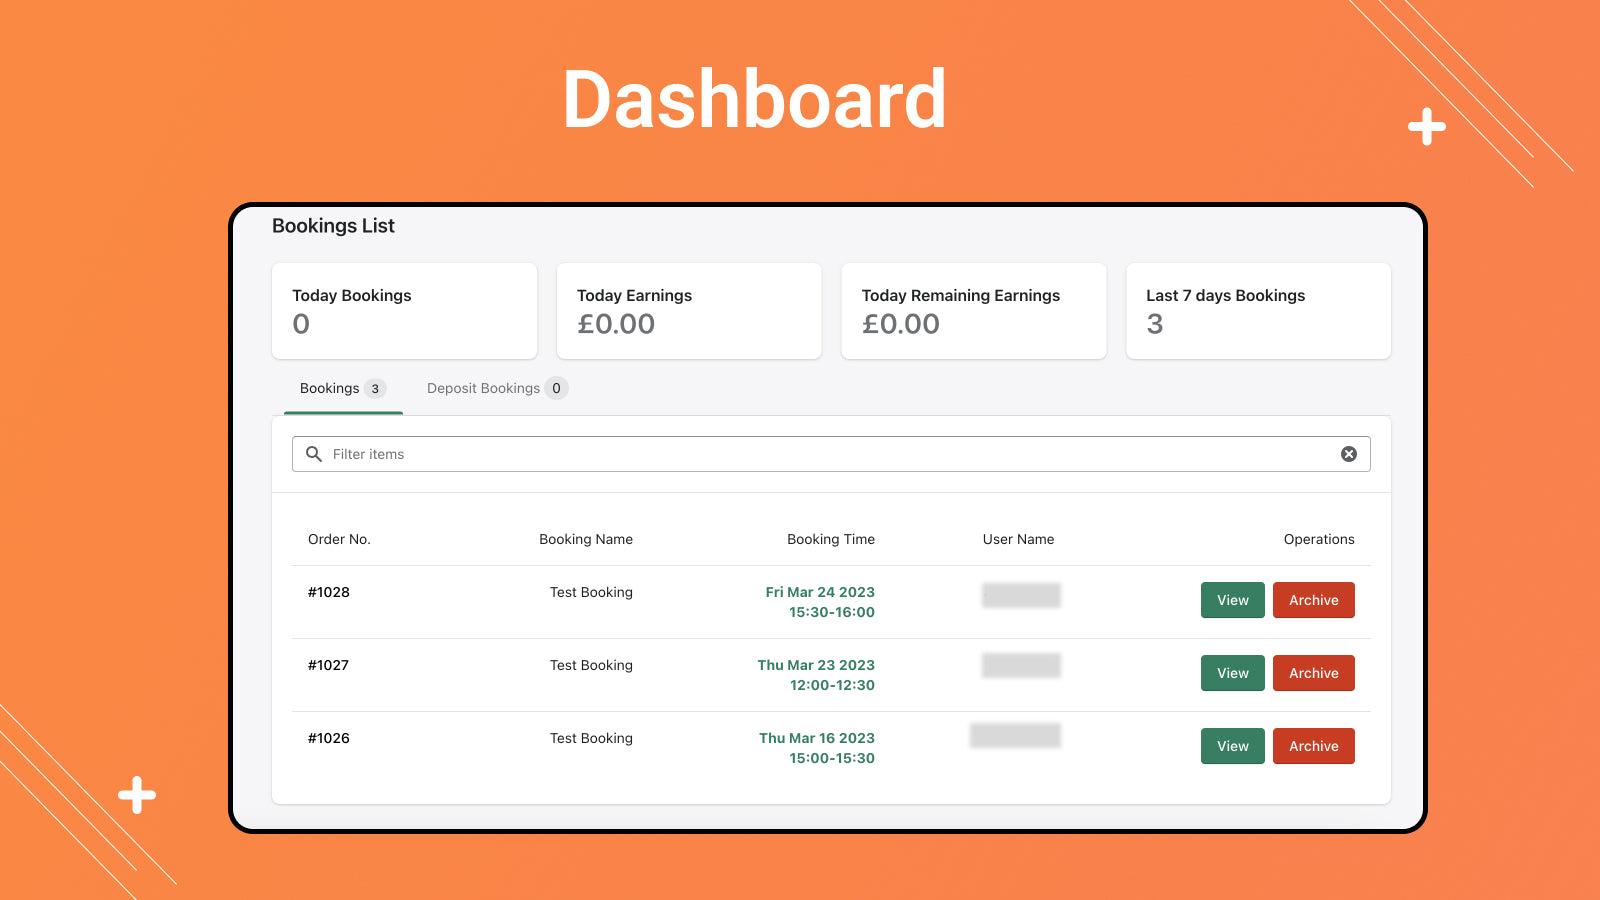Screen dimensions: 1600x900
Task: Click the Order No. column header
Action: [339, 539]
